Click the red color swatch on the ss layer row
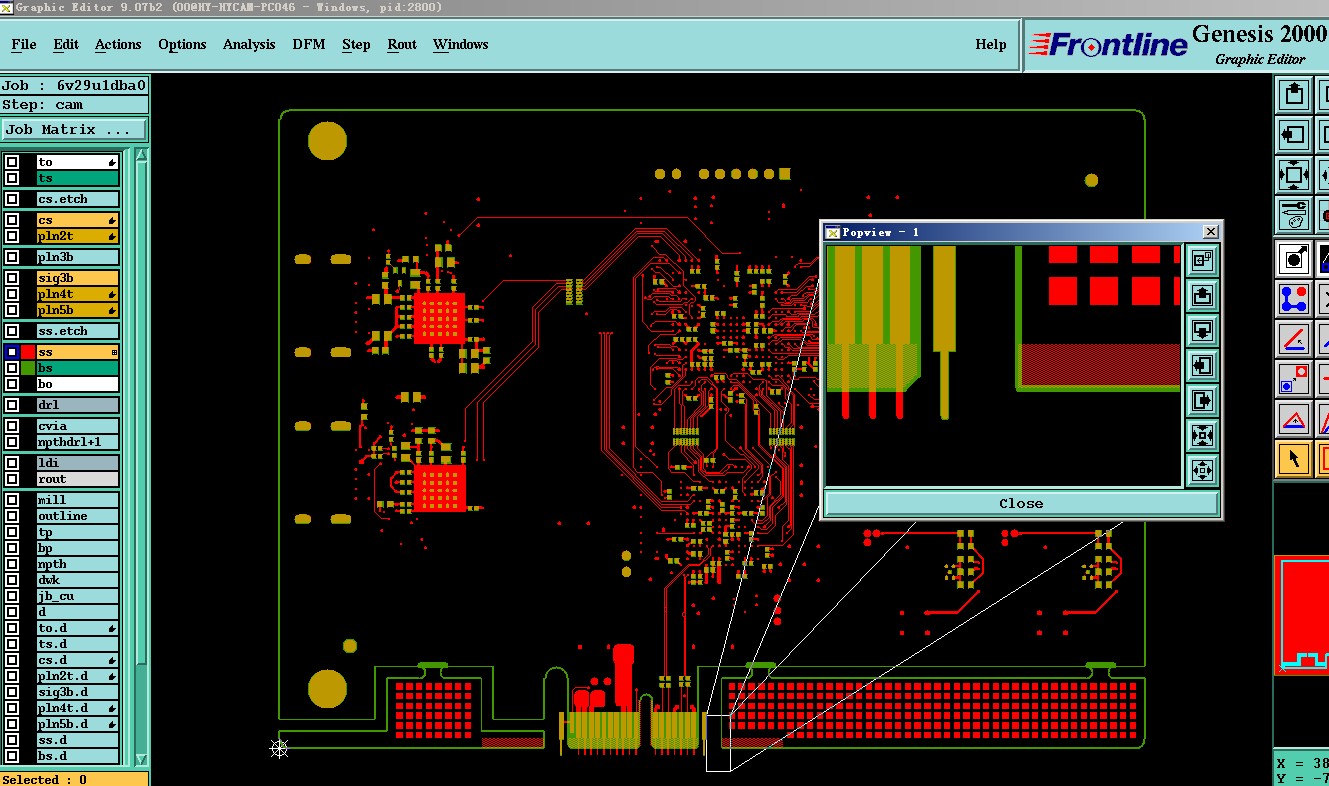The image size is (1329, 786). coord(28,352)
